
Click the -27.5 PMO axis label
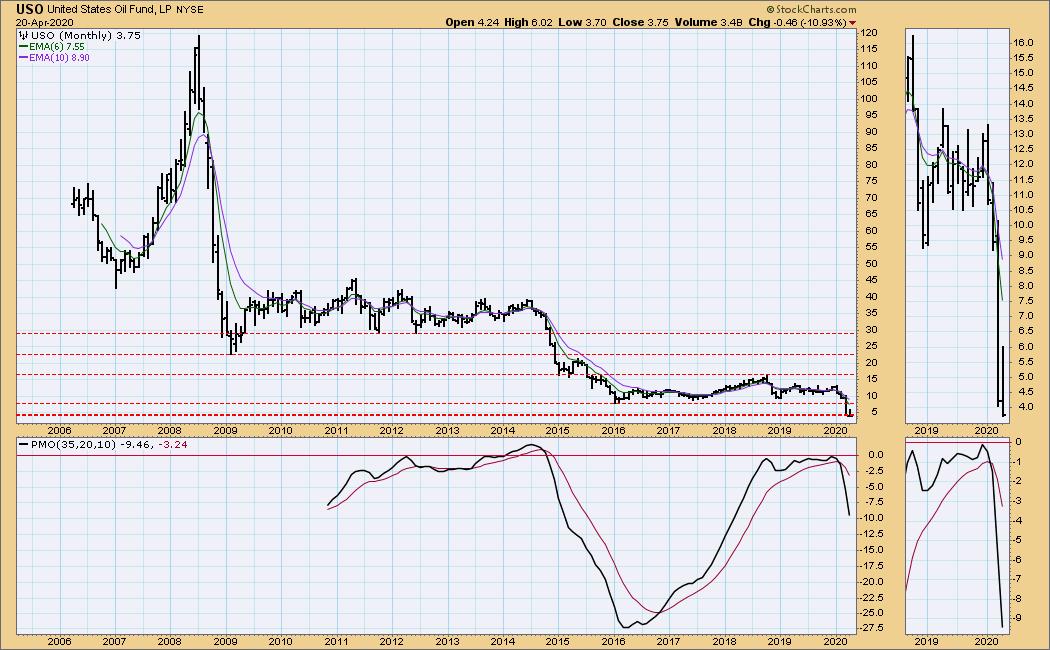tap(870, 628)
